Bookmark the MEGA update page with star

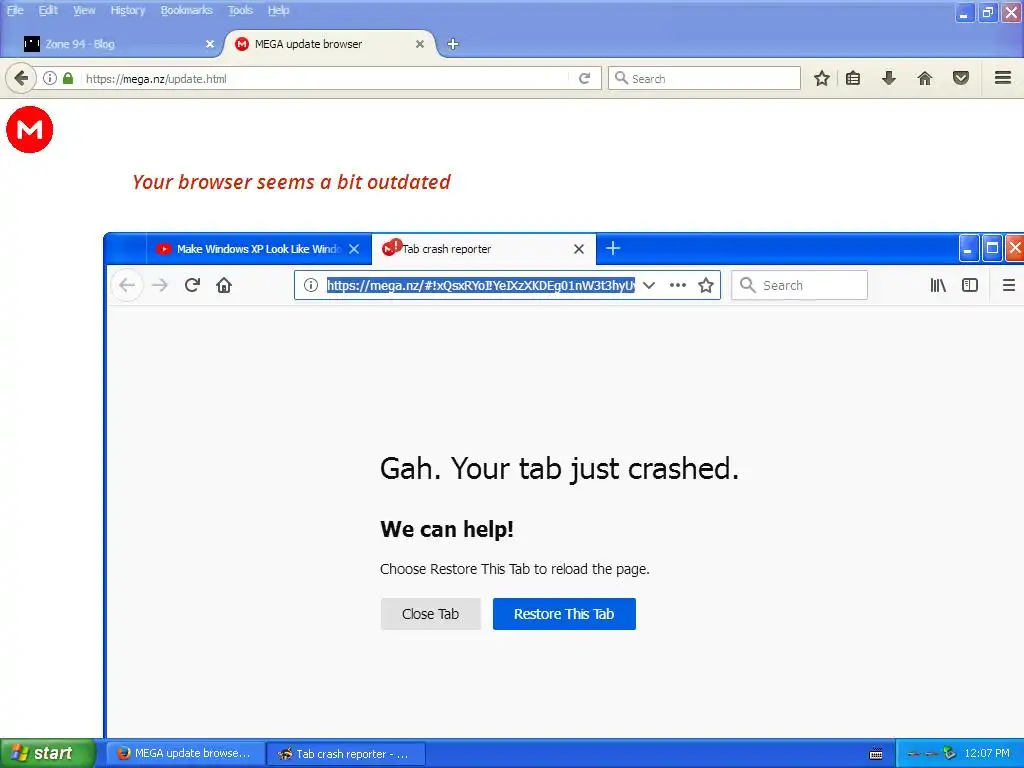point(822,78)
